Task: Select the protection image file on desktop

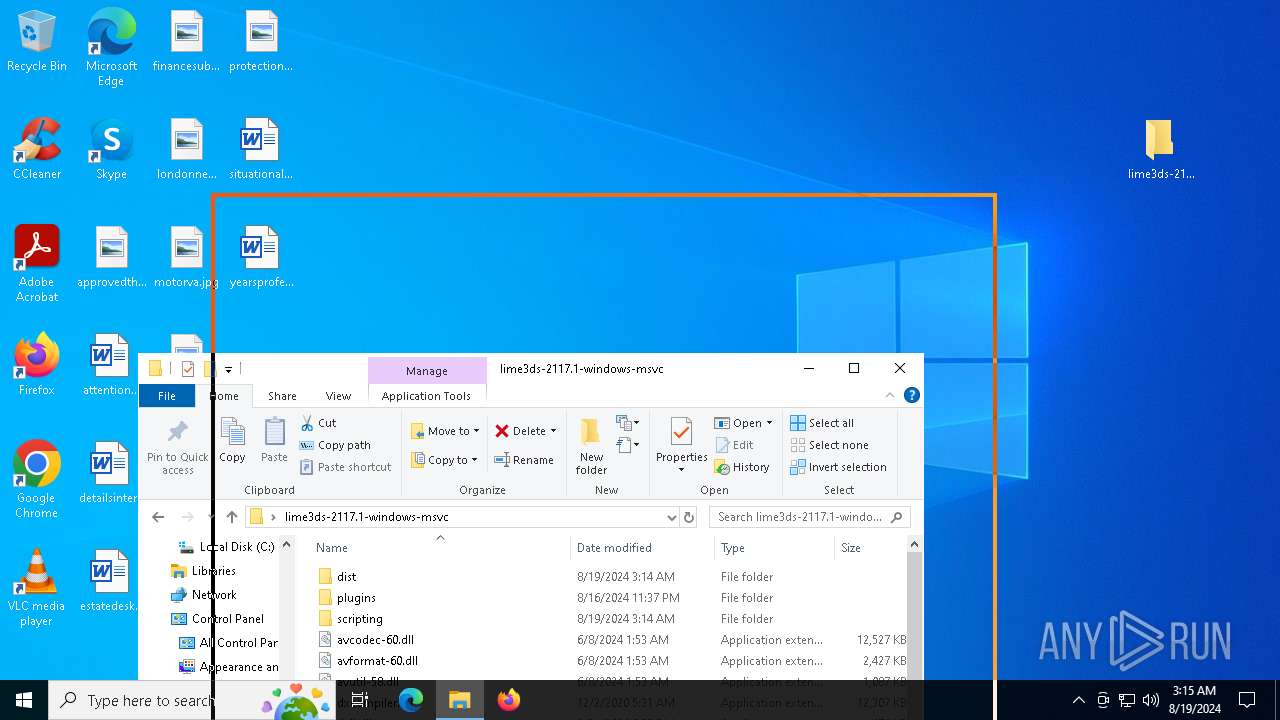Action: click(261, 42)
